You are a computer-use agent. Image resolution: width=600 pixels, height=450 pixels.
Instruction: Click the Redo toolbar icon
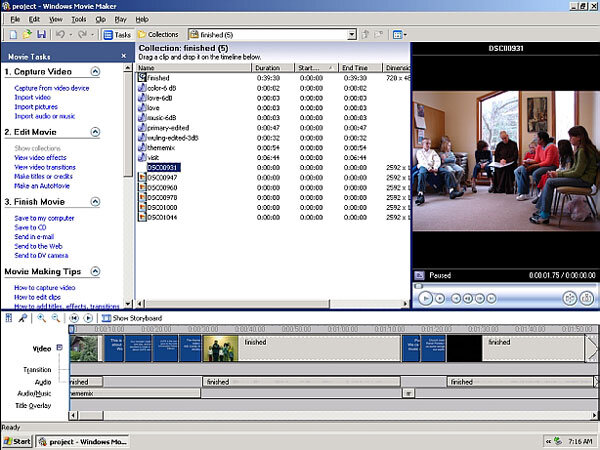pyautogui.click(x=82, y=35)
